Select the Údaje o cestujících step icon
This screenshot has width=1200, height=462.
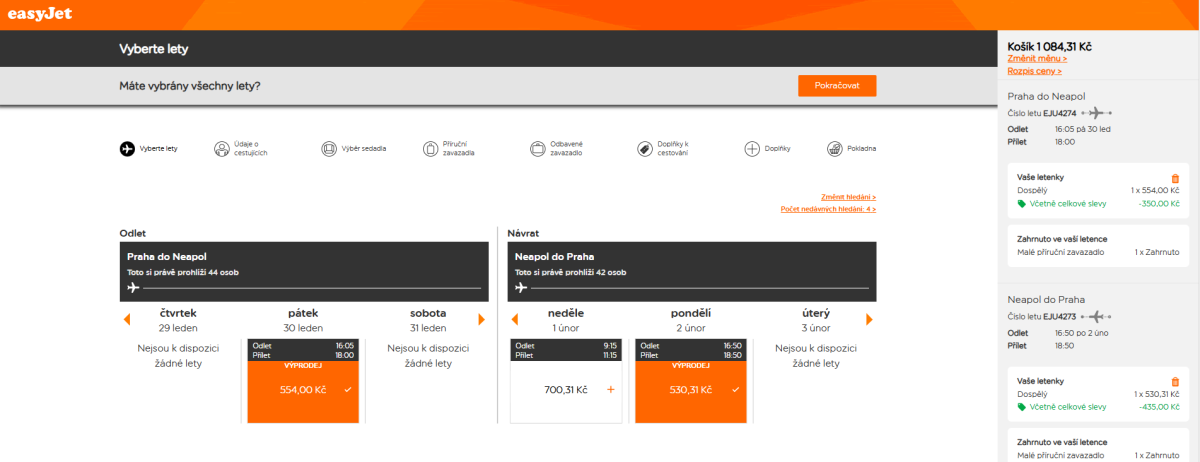click(x=221, y=149)
